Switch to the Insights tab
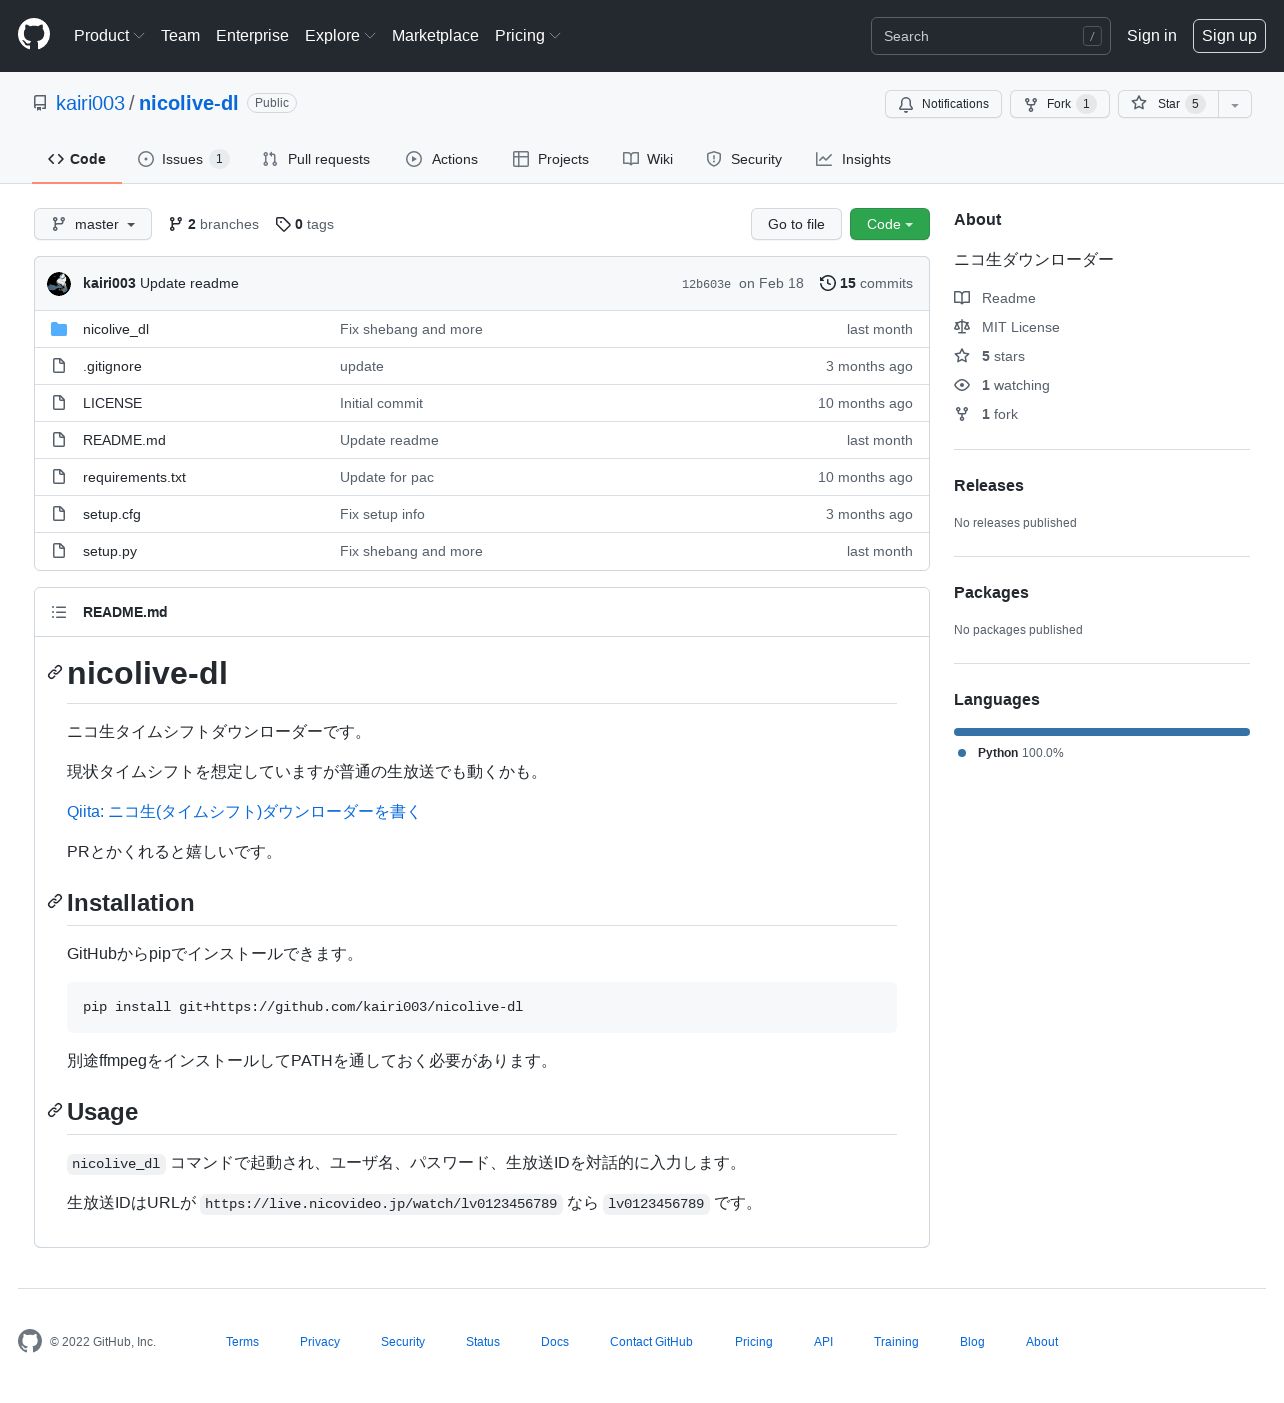The image size is (1284, 1403). pos(853,159)
